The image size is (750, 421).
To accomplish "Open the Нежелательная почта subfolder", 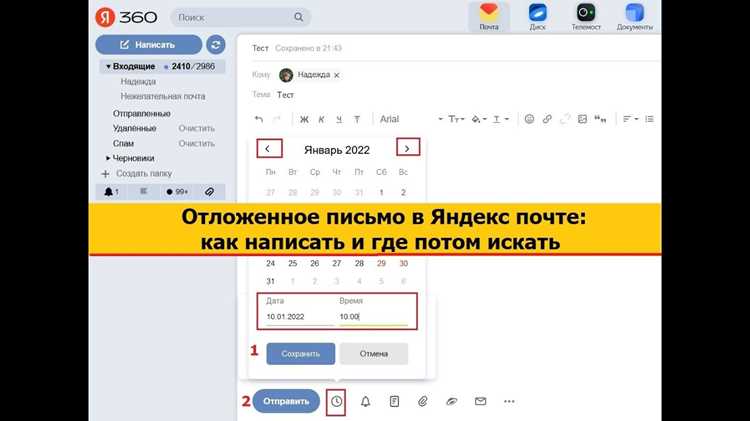I will pos(163,96).
